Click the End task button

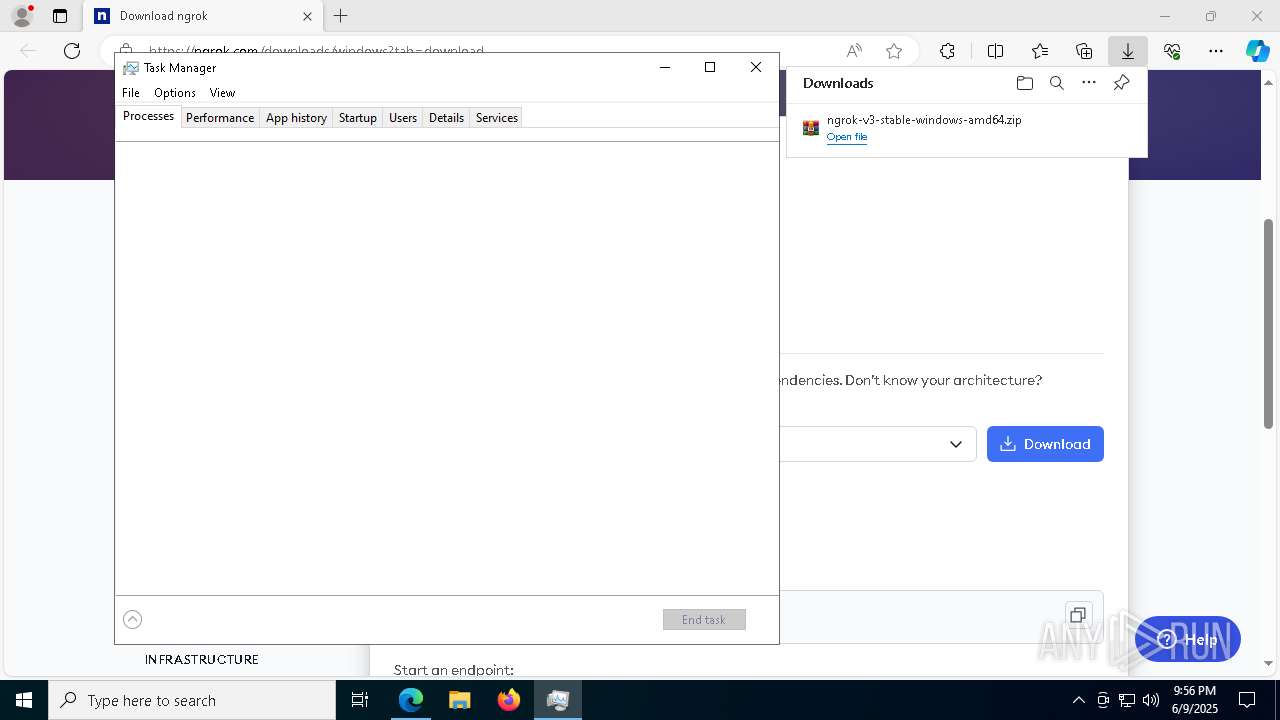tap(704, 620)
